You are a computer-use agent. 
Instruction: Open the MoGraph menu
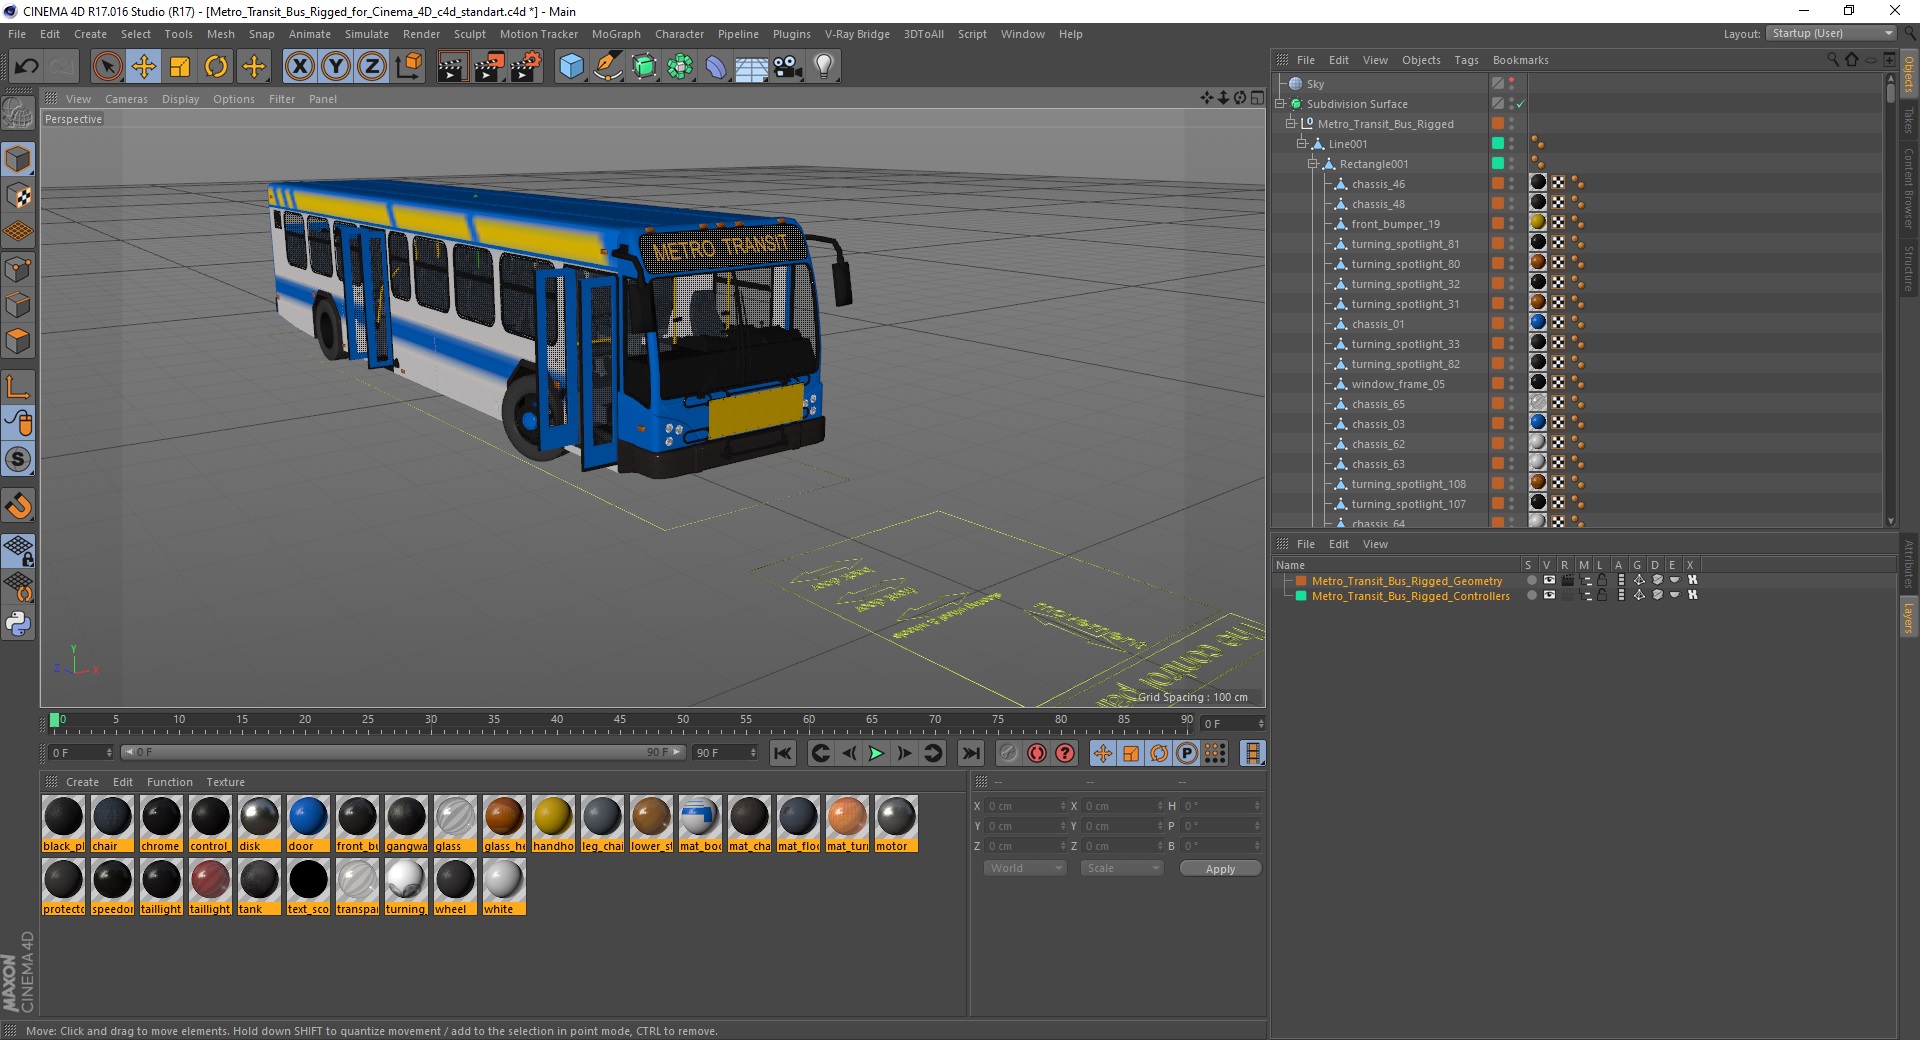click(x=616, y=34)
